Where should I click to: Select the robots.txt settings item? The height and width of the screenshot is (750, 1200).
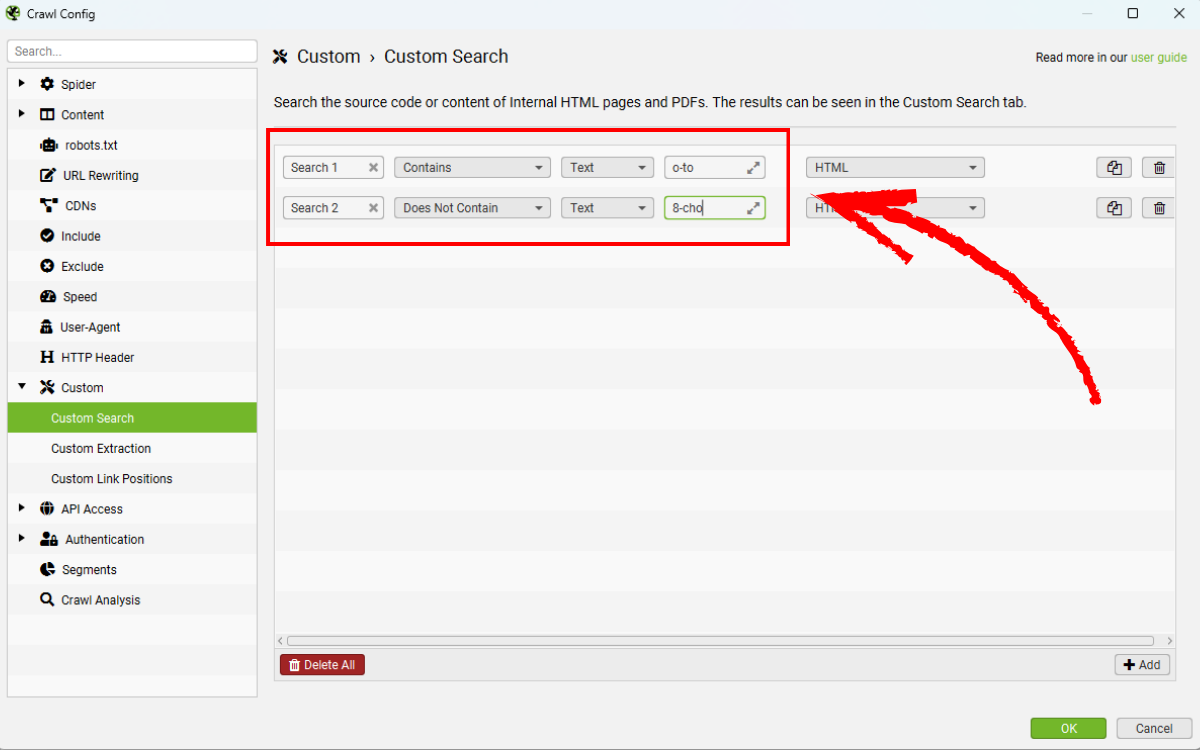[x=91, y=145]
